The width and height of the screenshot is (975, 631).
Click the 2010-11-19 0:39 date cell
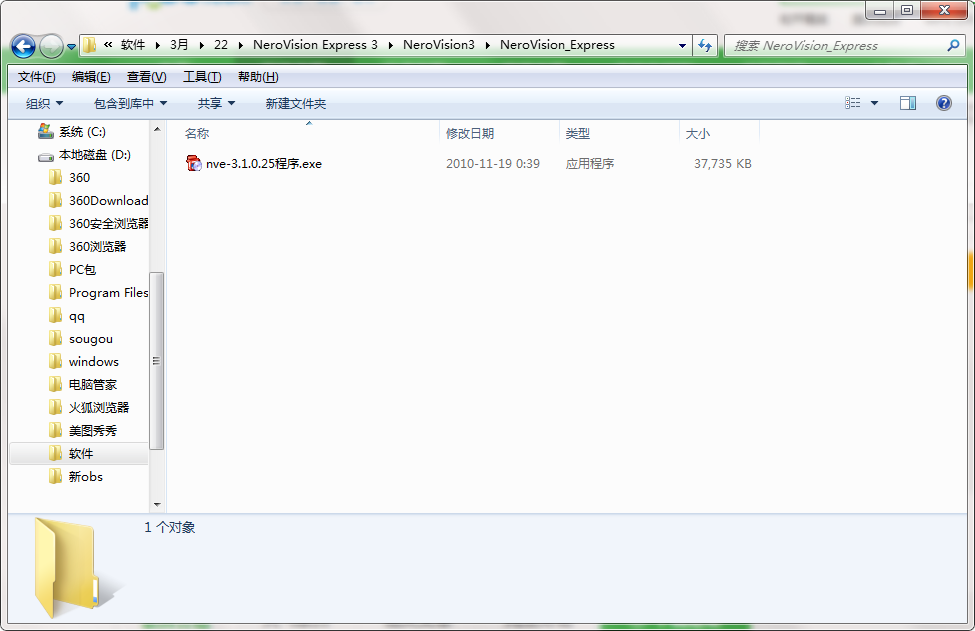click(x=493, y=164)
